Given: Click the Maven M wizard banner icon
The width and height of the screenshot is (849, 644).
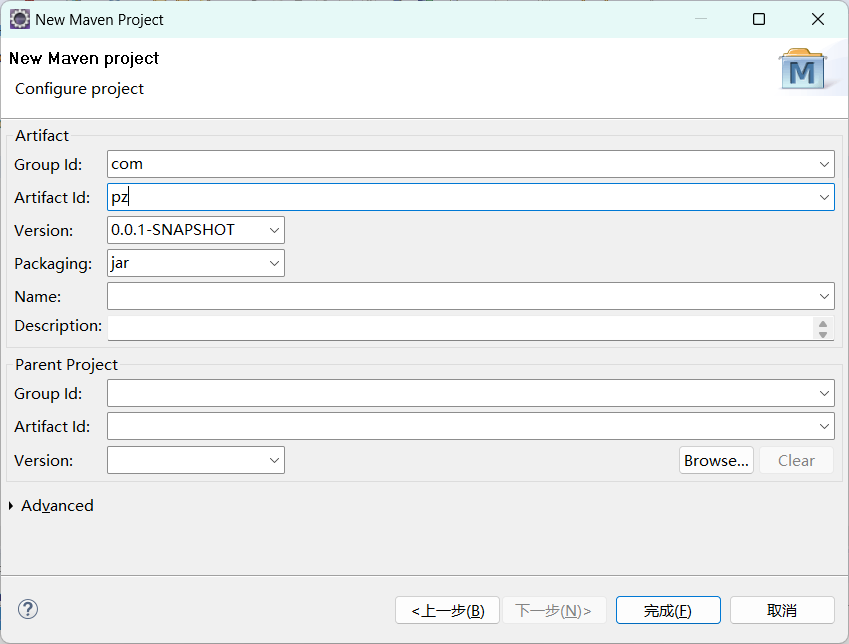Looking at the screenshot, I should pyautogui.click(x=802, y=69).
